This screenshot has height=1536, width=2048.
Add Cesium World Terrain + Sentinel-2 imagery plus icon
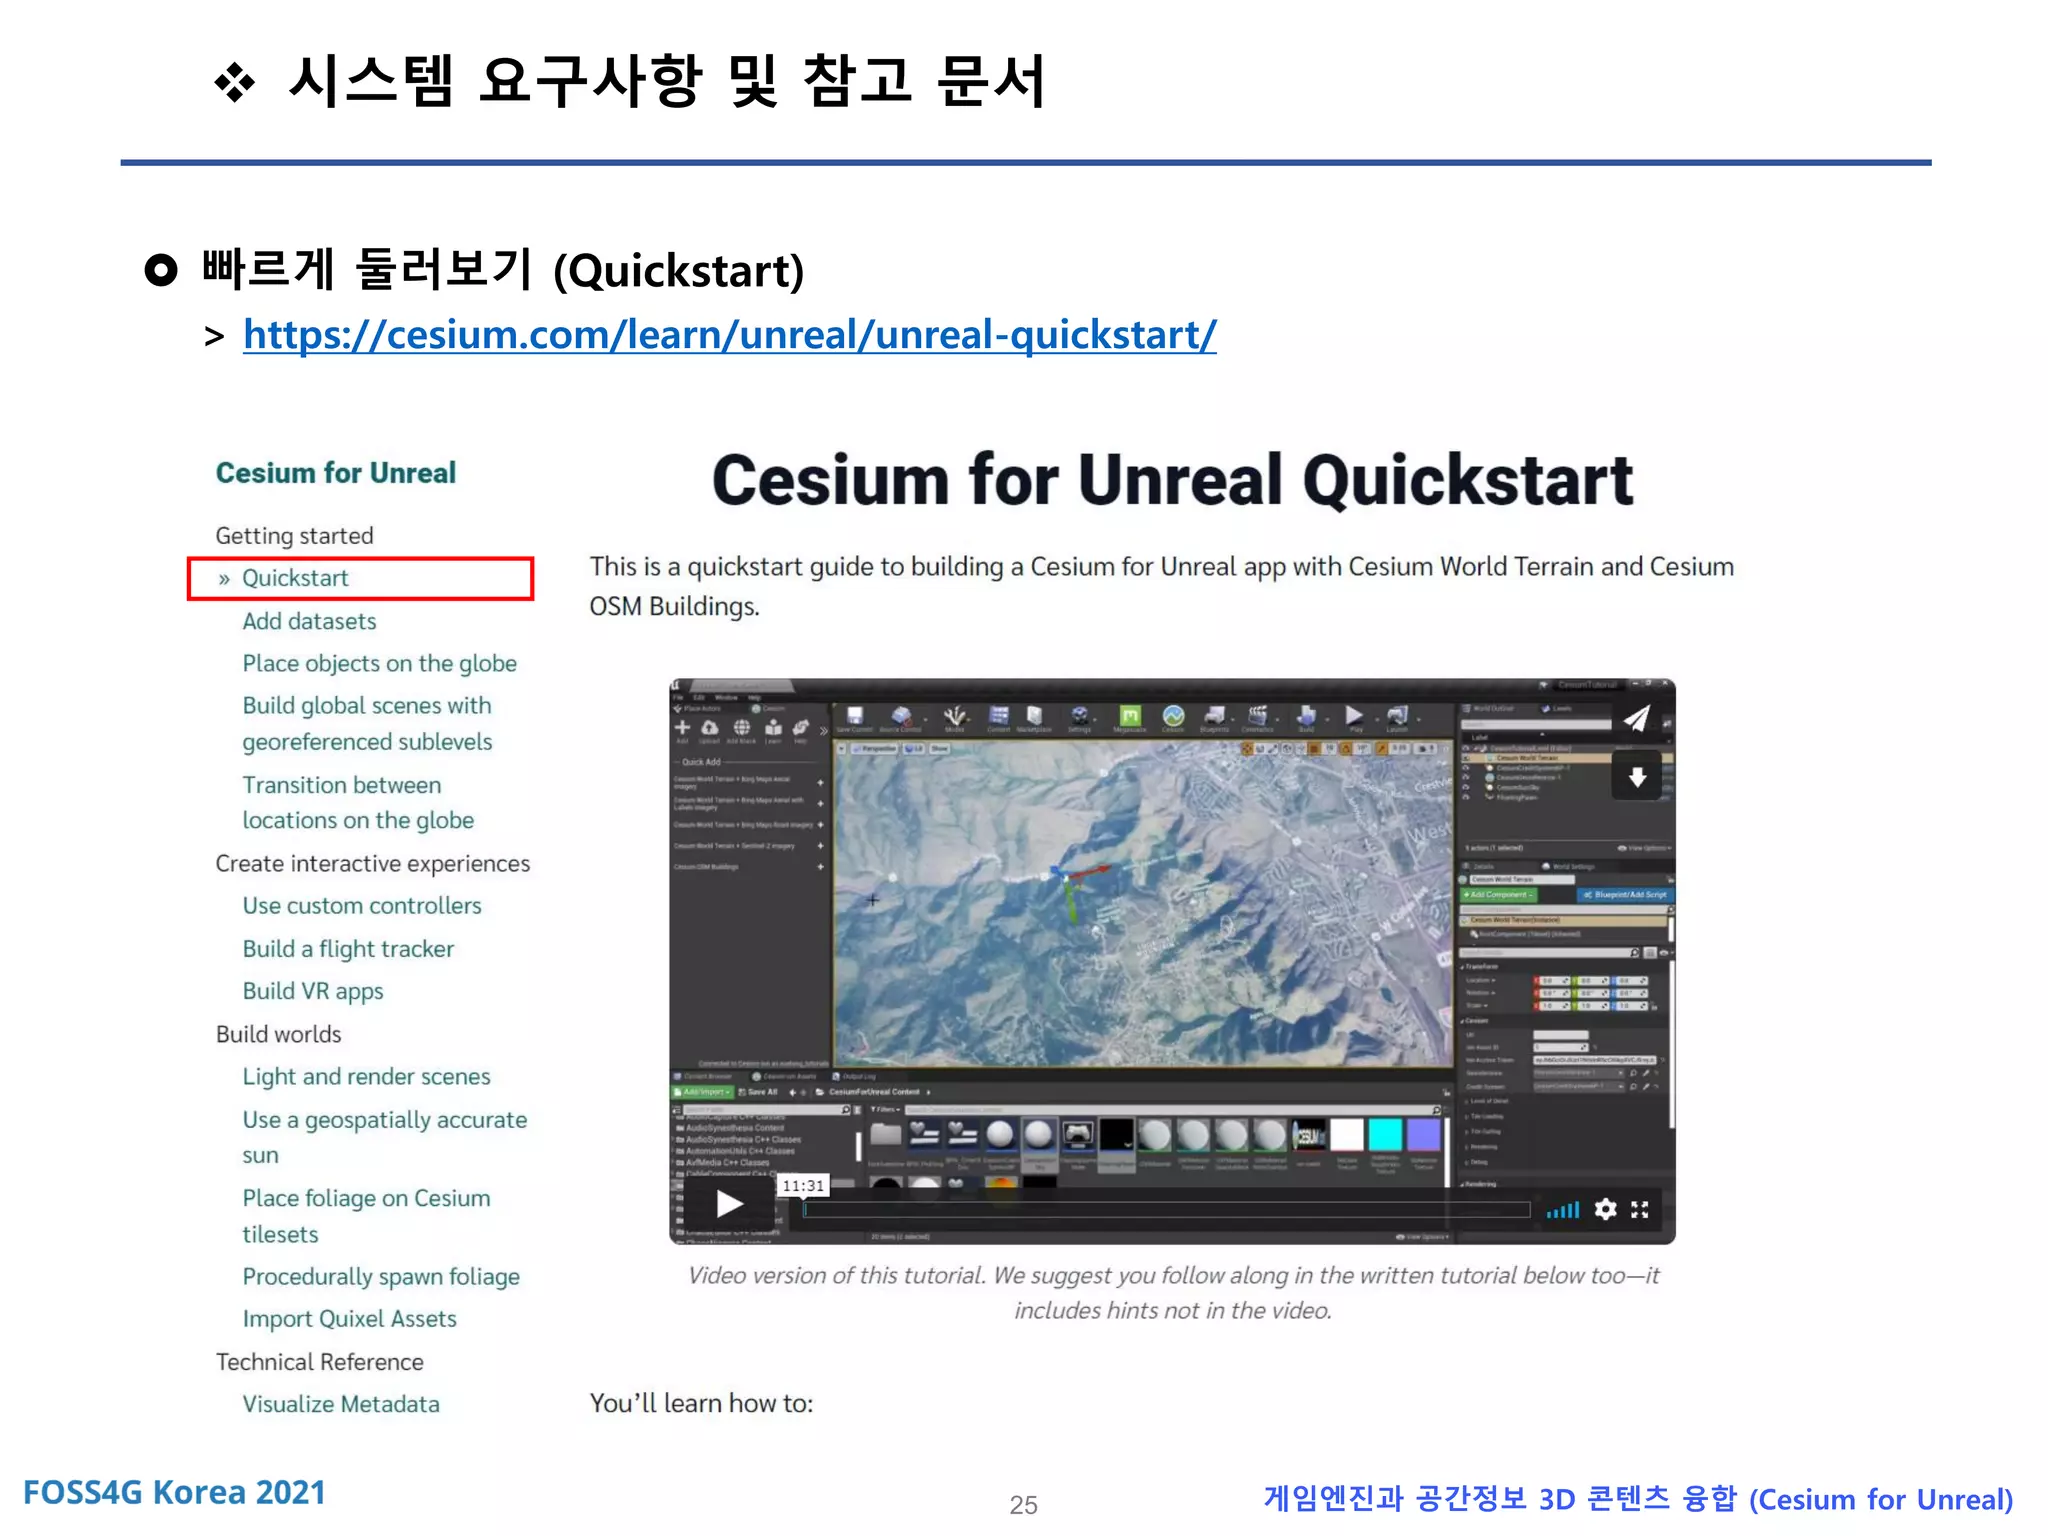point(821,846)
